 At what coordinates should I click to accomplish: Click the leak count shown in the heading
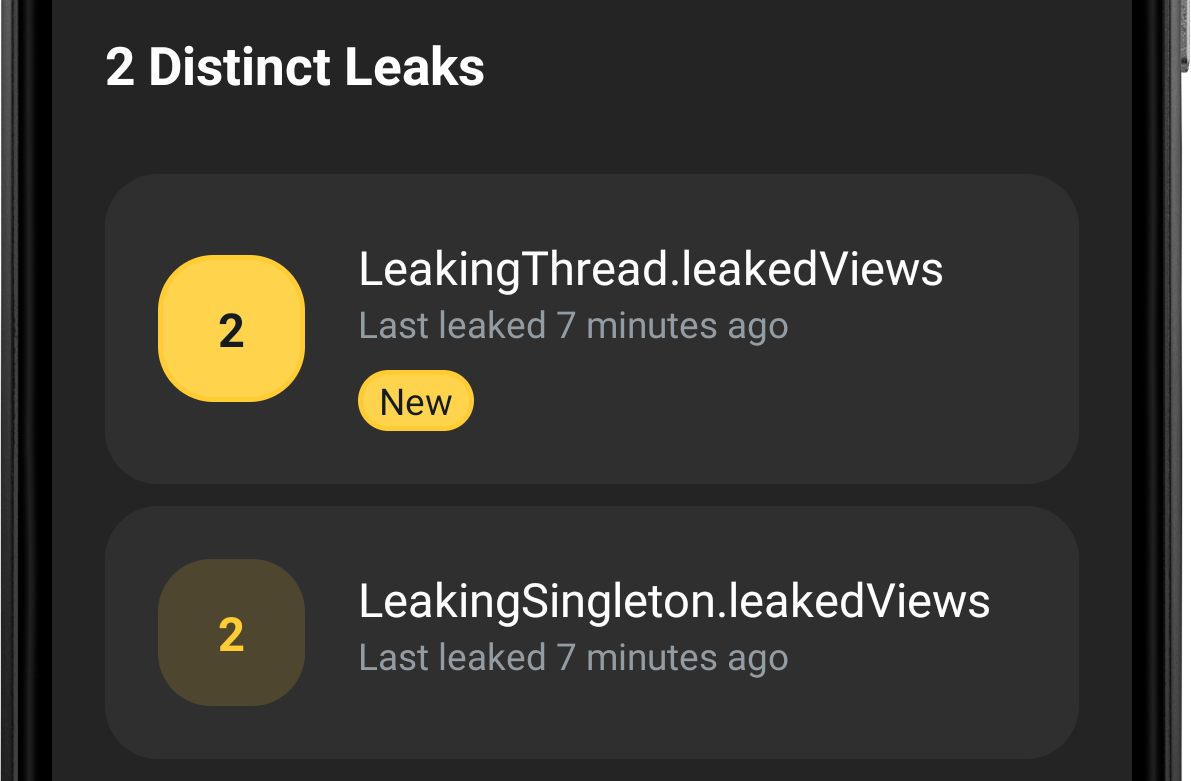pos(122,66)
